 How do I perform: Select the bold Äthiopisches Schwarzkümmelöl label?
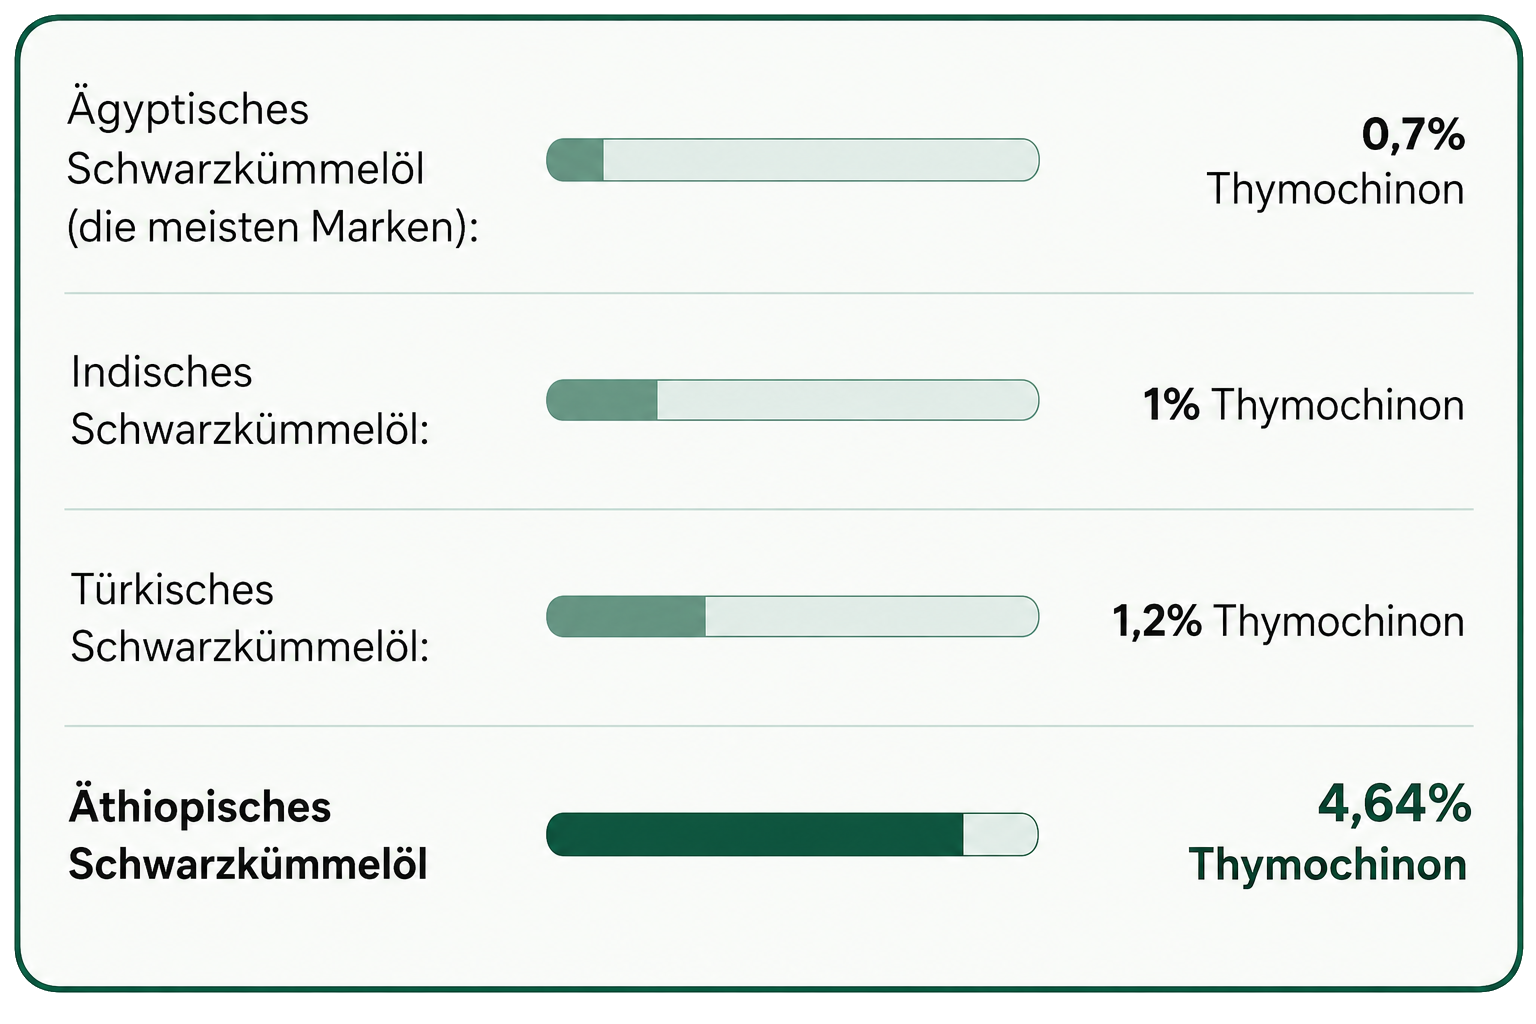248,835
